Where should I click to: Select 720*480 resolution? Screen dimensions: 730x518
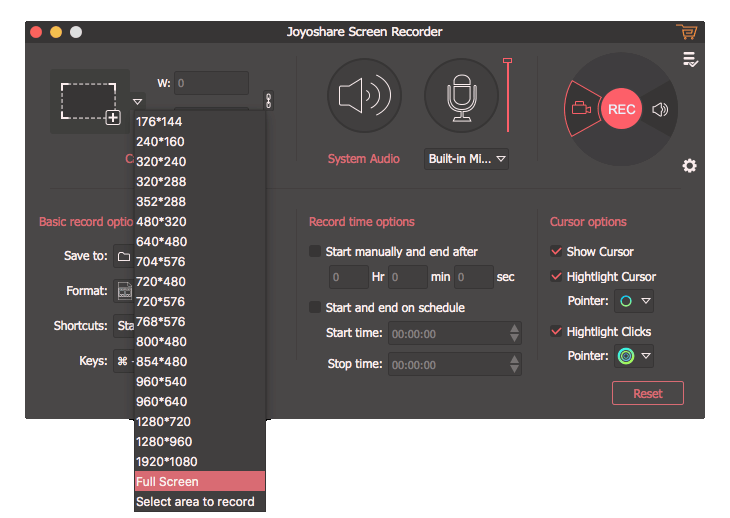point(200,282)
